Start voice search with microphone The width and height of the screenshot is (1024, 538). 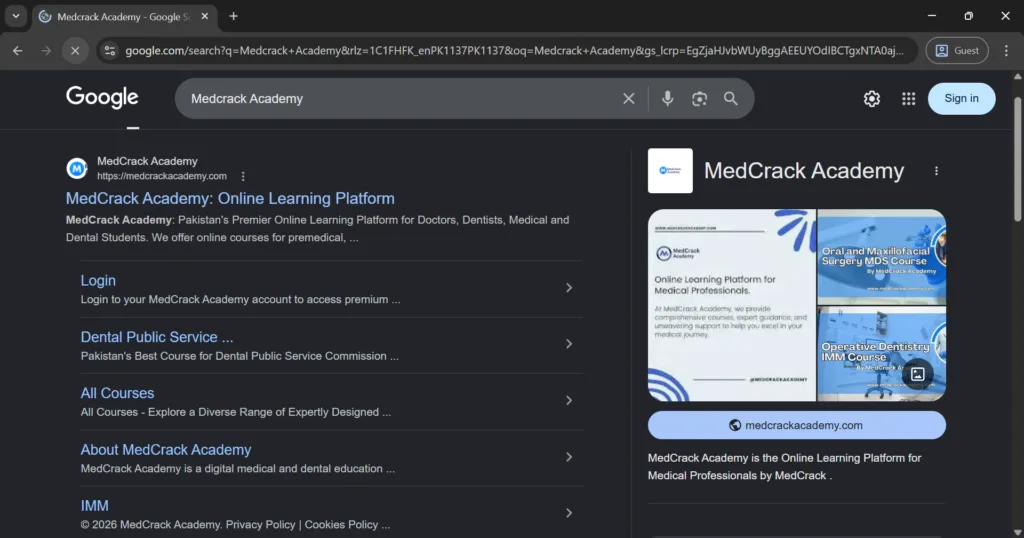click(x=667, y=99)
